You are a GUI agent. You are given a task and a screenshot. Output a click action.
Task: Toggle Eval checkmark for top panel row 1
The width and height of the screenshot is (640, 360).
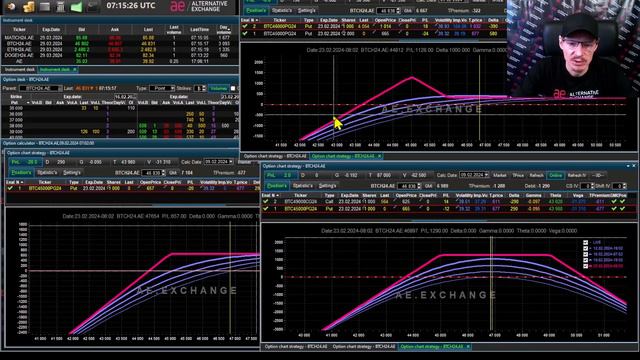click(245, 33)
